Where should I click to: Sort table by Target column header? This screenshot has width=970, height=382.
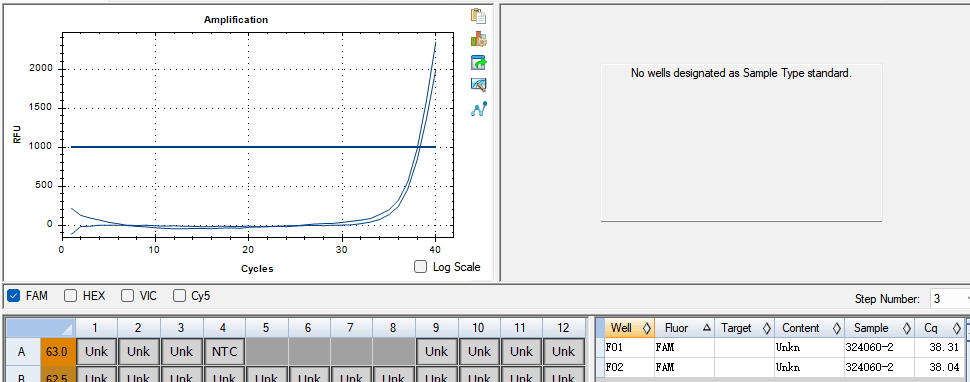[x=744, y=328]
